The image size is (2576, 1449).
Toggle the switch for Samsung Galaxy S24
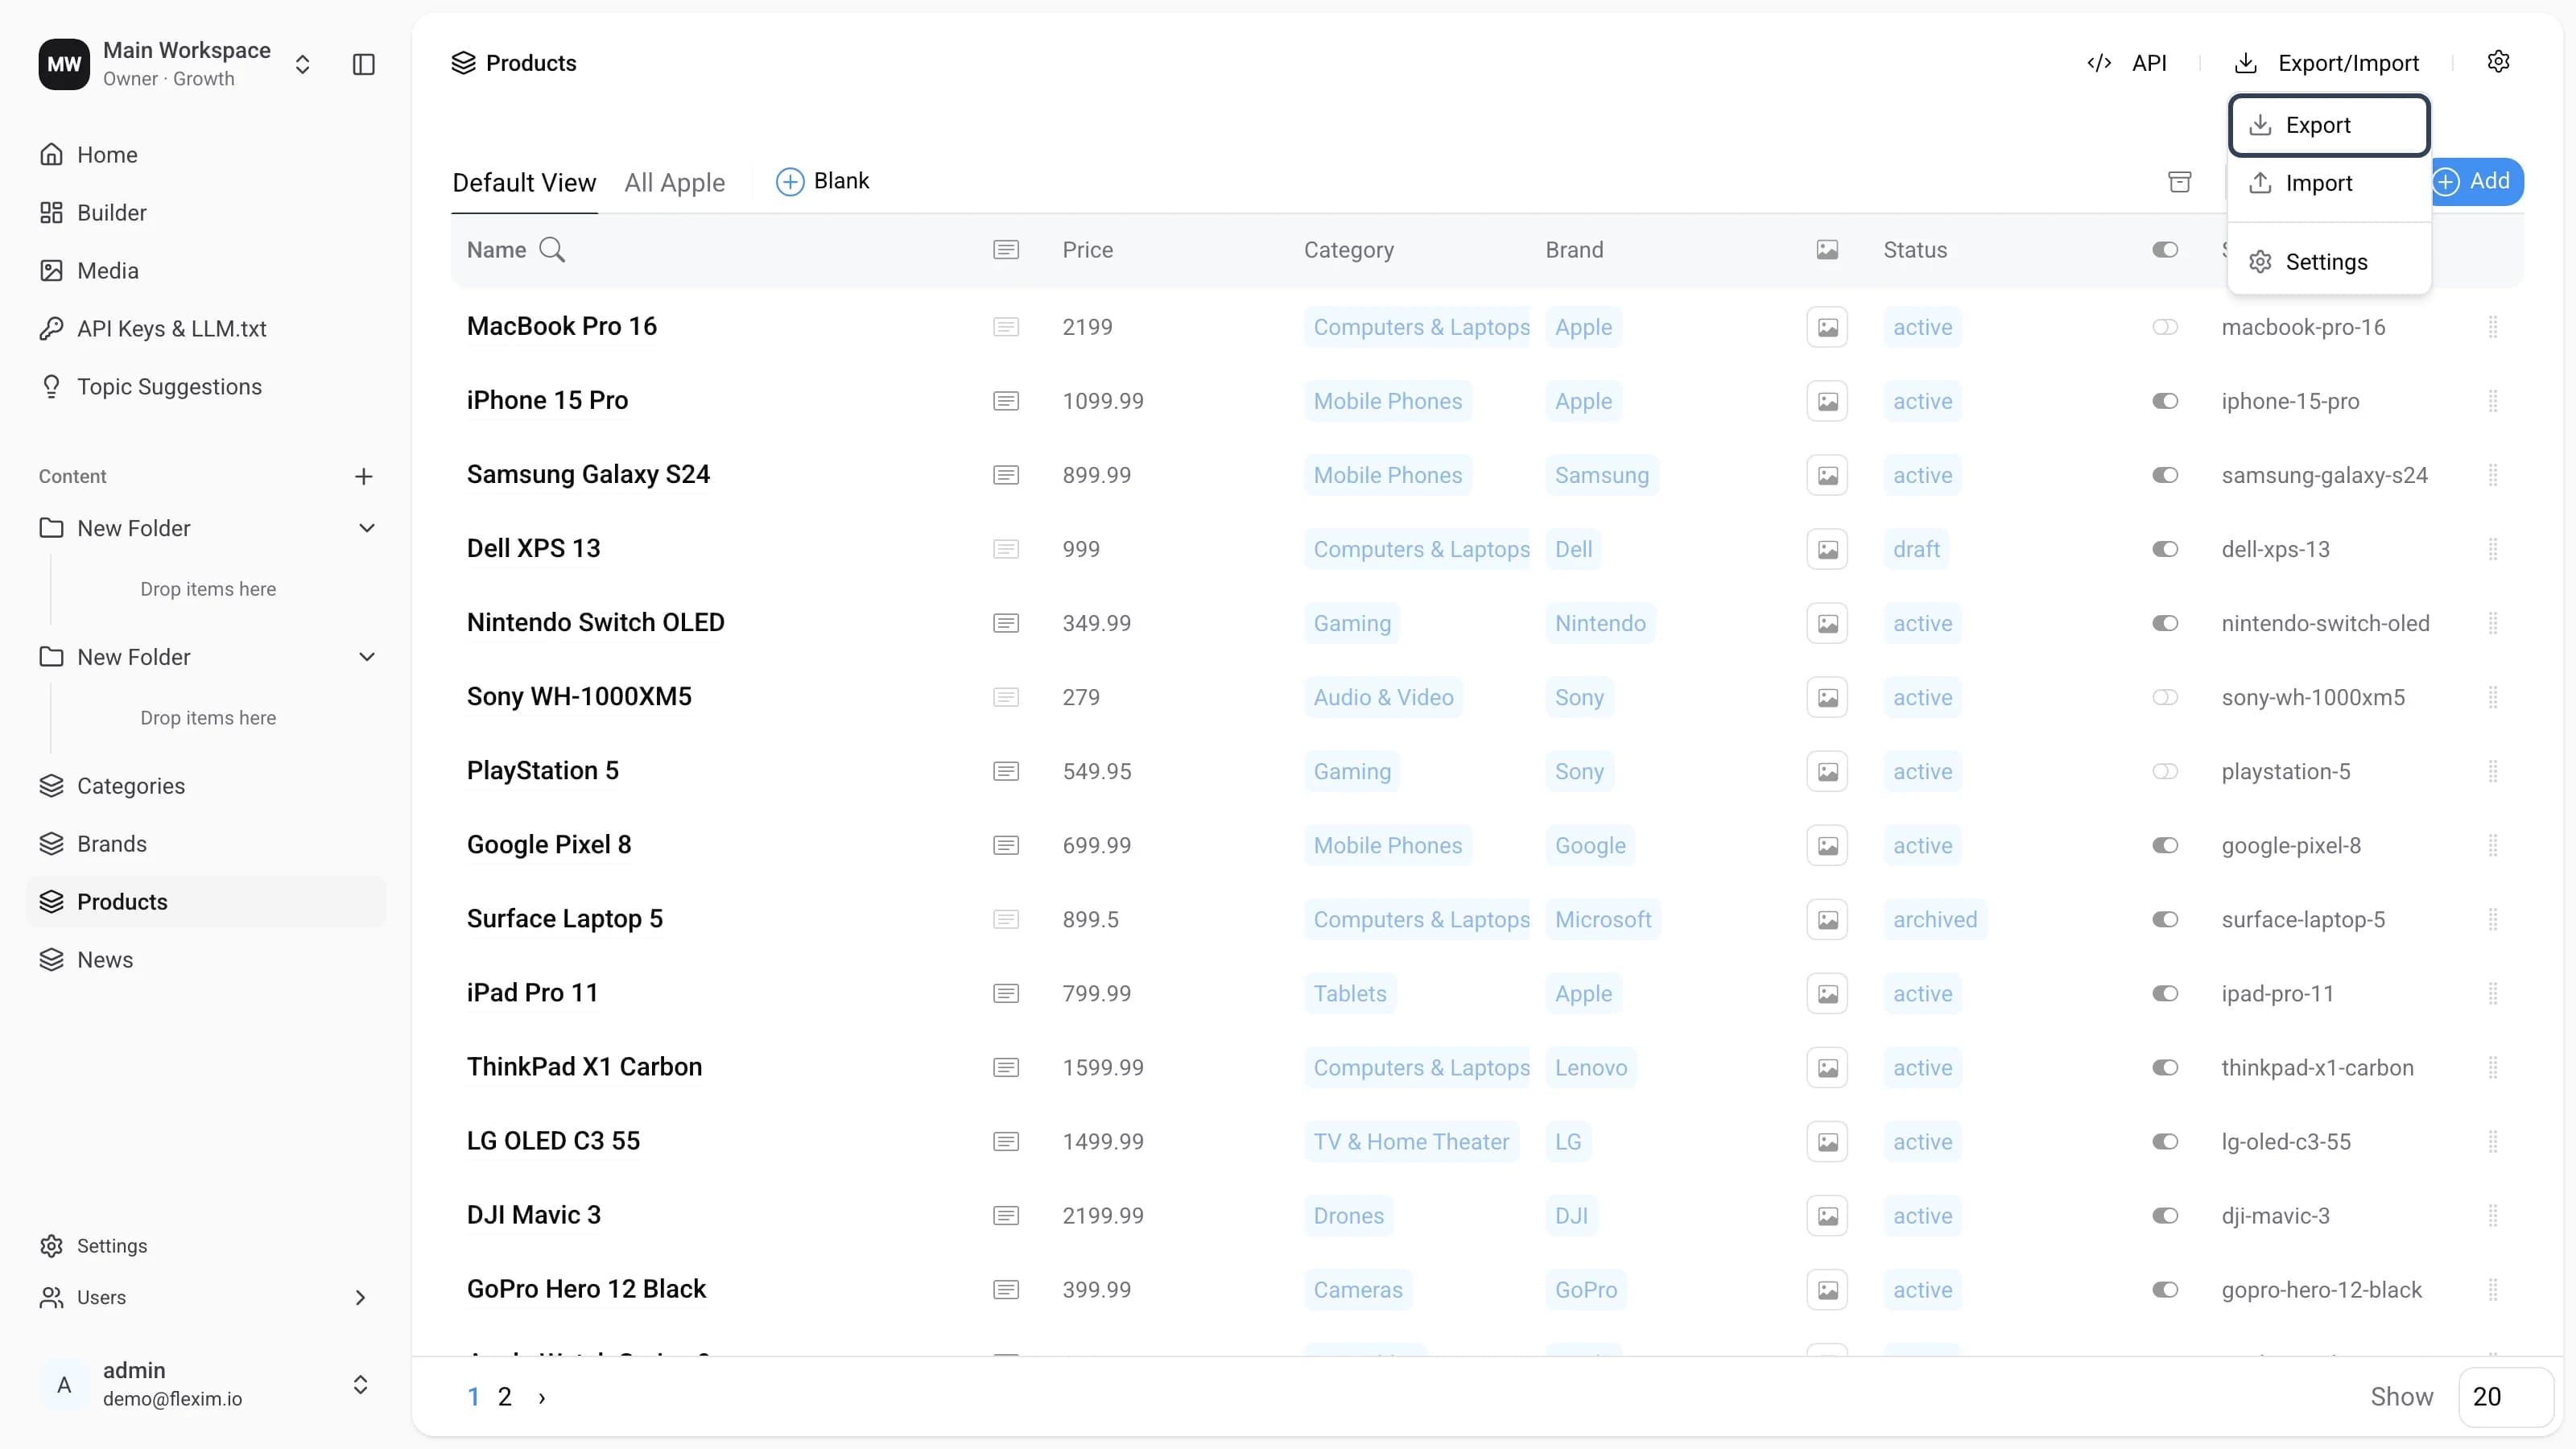pyautogui.click(x=2165, y=475)
